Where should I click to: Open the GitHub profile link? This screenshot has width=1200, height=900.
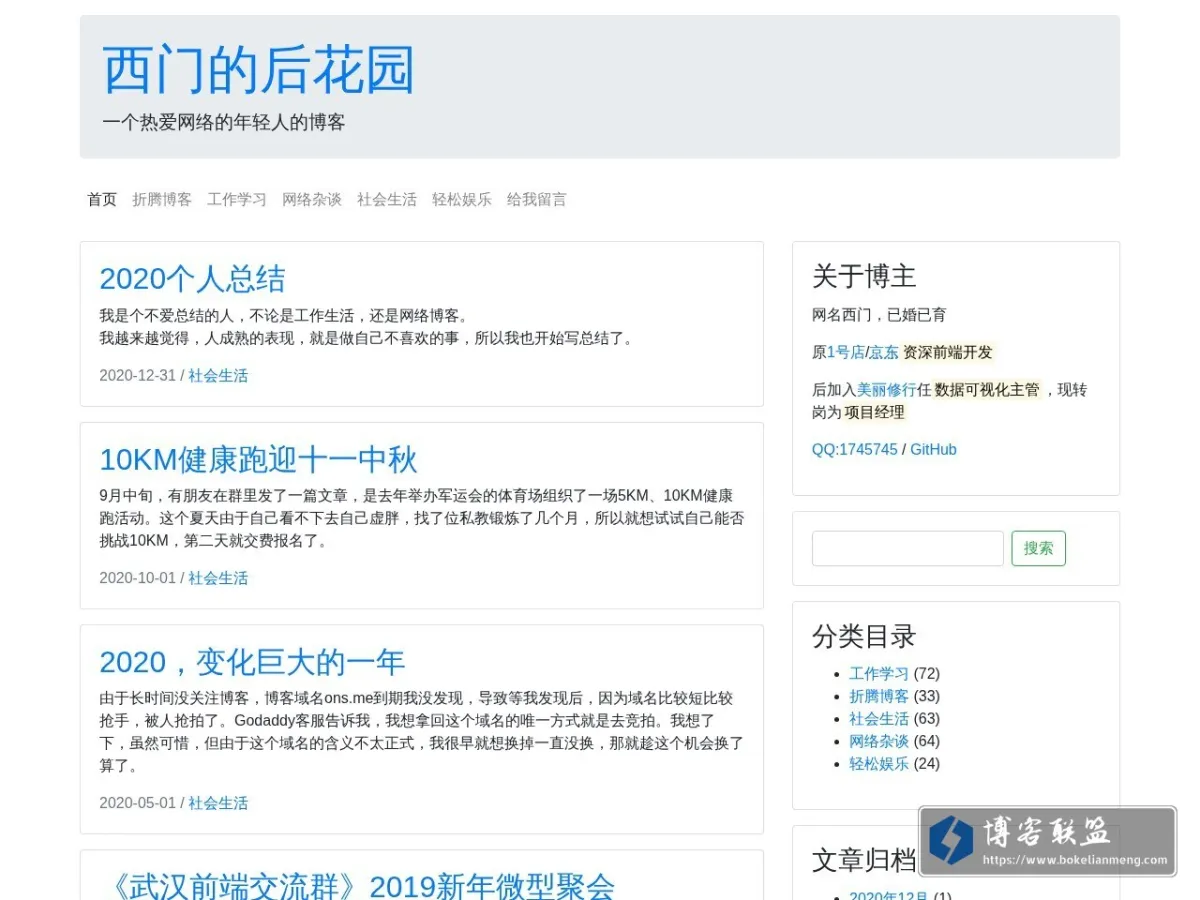[x=933, y=450]
